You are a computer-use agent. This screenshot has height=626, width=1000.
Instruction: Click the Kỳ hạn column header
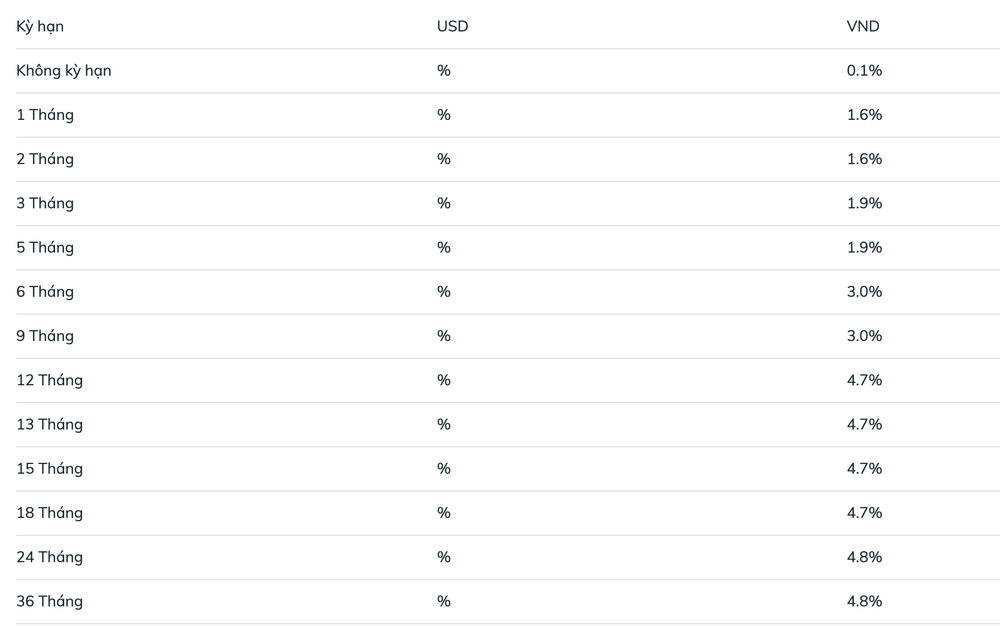point(40,27)
